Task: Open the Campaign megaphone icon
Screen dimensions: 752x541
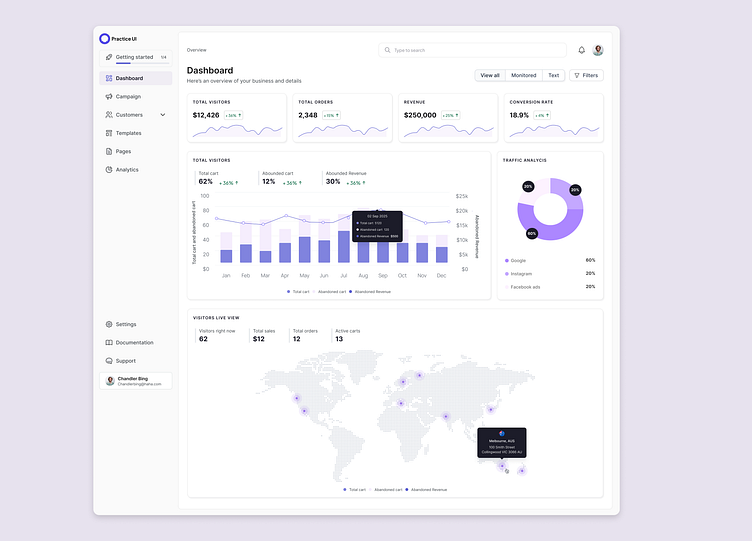Action: pyautogui.click(x=108, y=97)
